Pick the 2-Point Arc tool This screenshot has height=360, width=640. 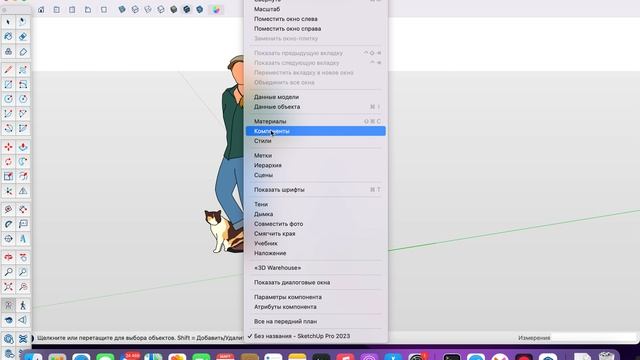point(23,114)
